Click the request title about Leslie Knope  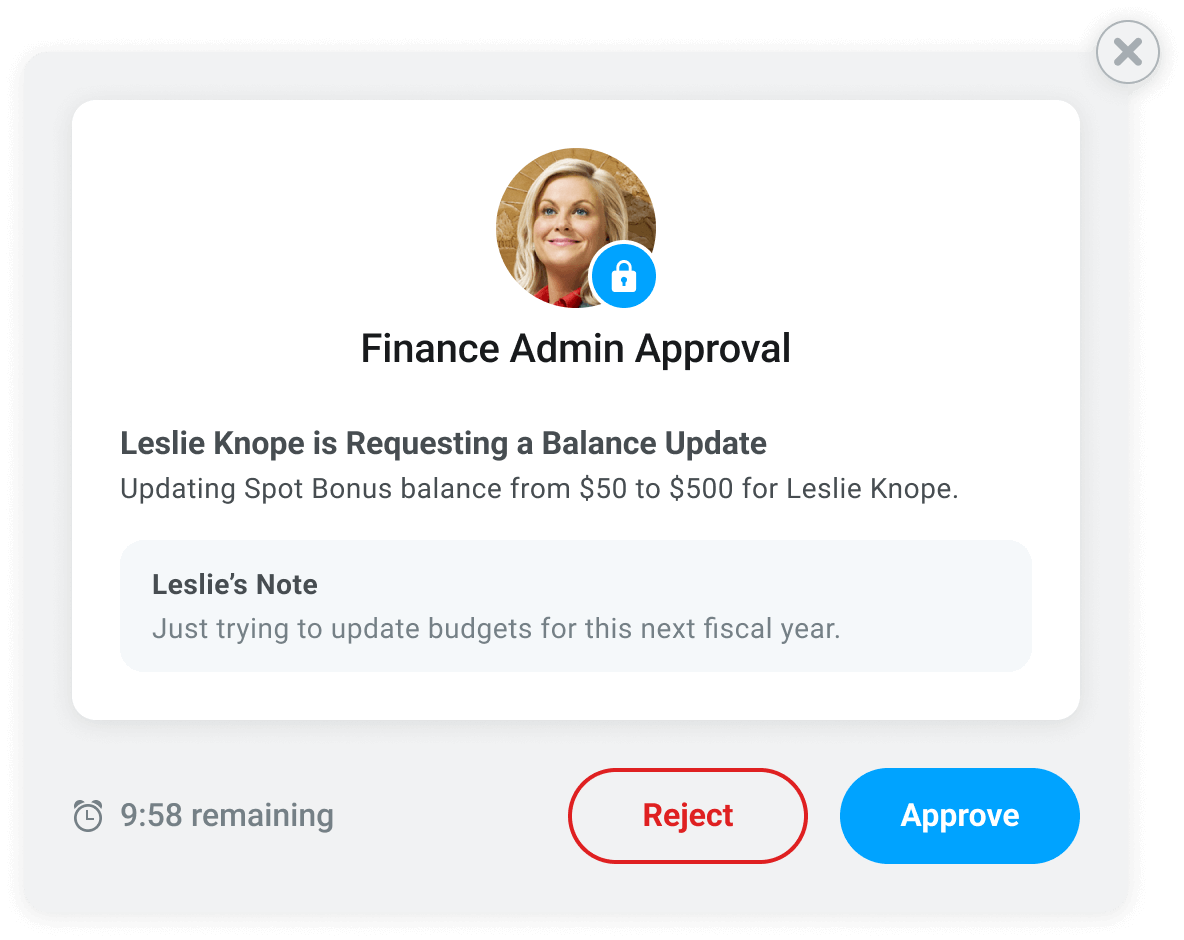click(x=443, y=443)
